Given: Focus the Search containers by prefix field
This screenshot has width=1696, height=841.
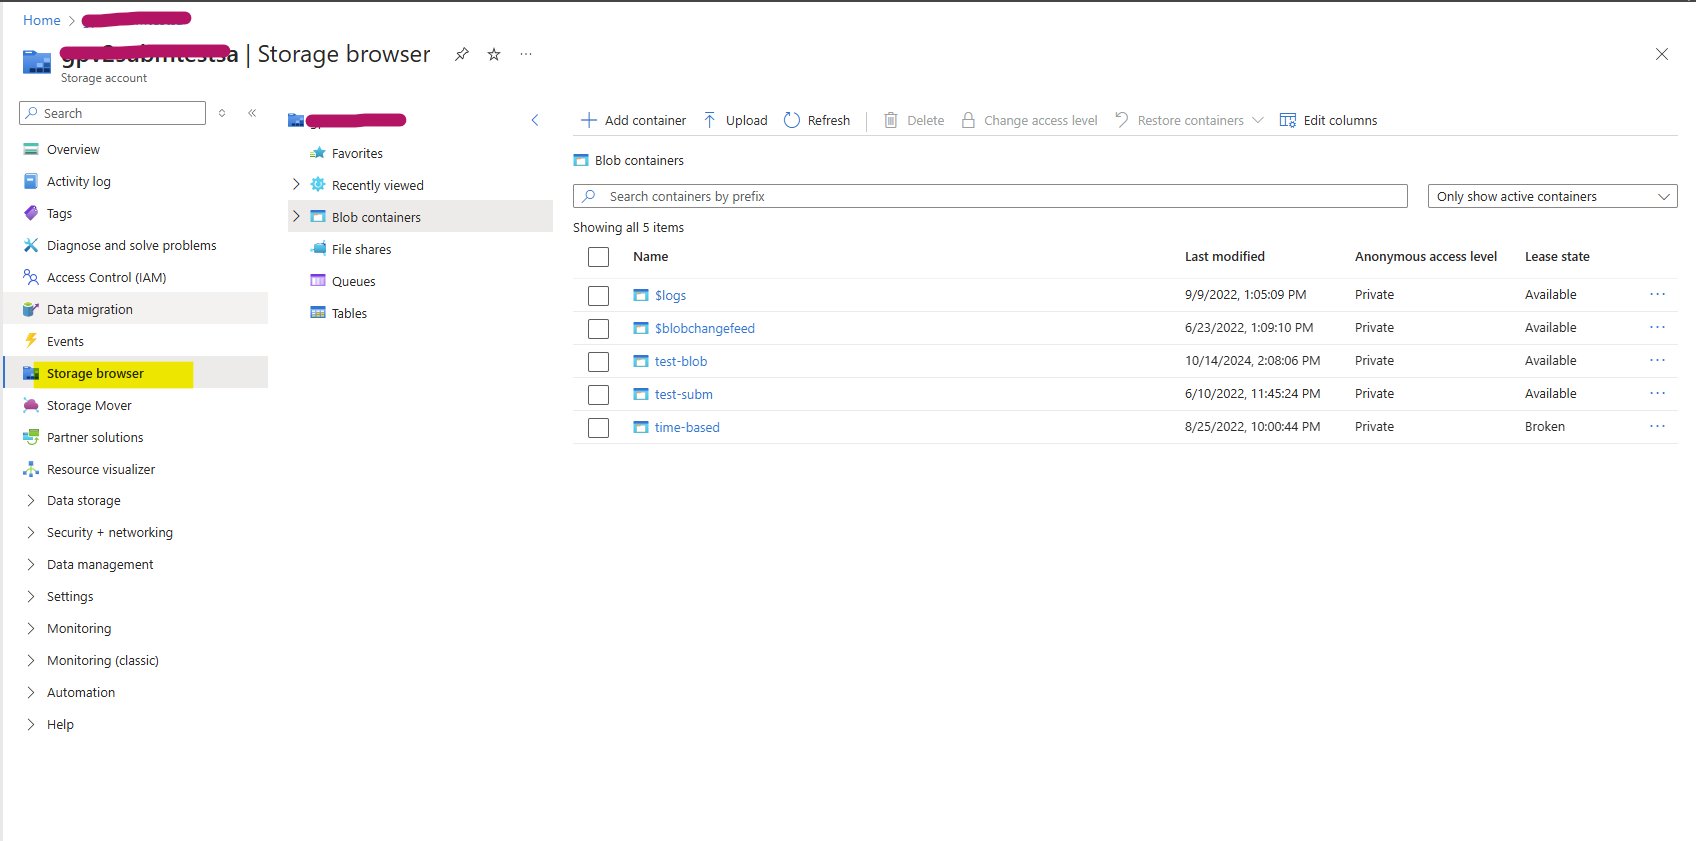Looking at the screenshot, I should coord(990,196).
